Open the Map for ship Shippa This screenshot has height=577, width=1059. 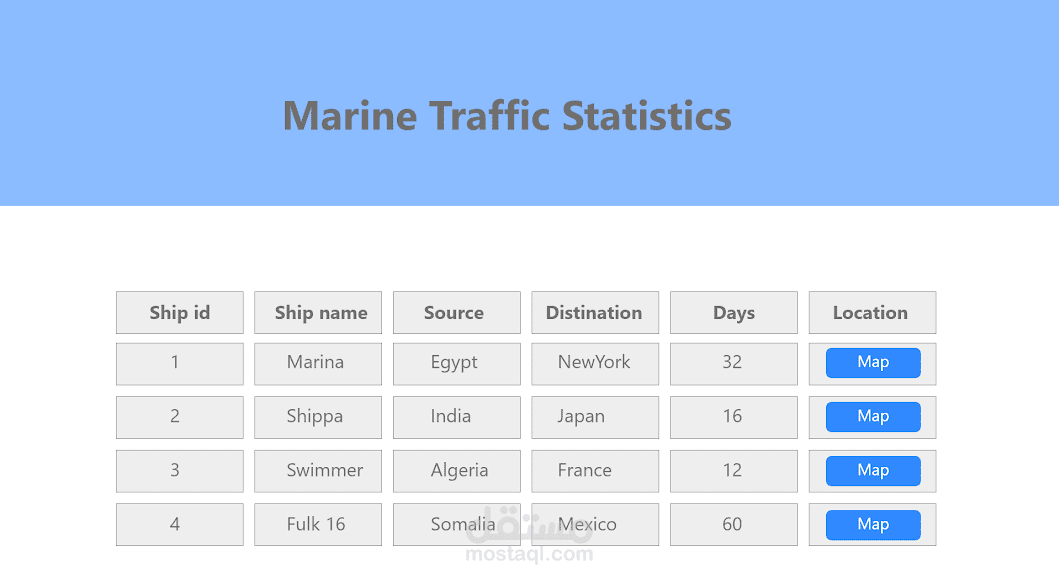click(x=873, y=417)
